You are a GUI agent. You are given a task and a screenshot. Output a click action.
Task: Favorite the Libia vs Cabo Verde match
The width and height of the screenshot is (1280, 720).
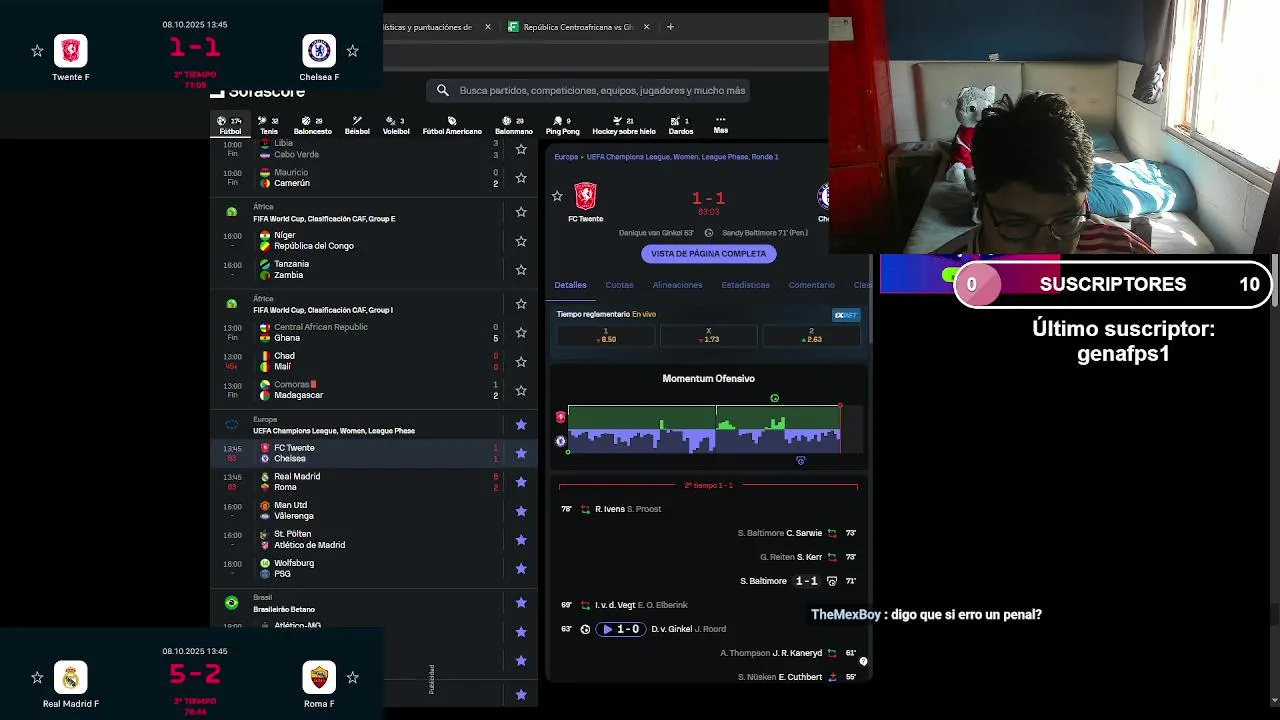pos(521,149)
